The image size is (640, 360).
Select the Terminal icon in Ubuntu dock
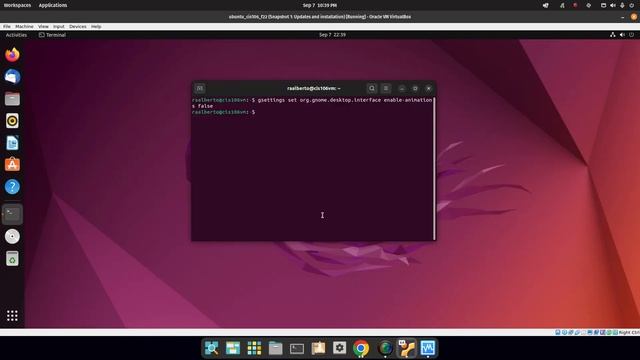12,214
